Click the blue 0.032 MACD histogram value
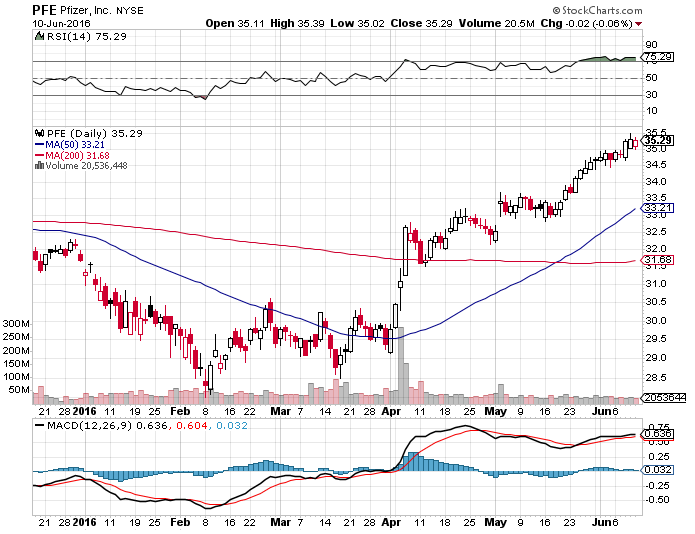The height and width of the screenshot is (534, 695). pyautogui.click(x=232, y=426)
